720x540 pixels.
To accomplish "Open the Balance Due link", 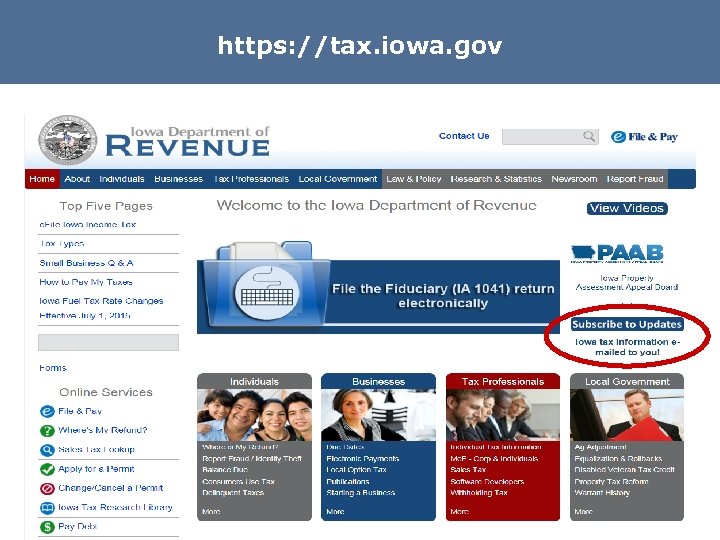I will coord(225,470).
